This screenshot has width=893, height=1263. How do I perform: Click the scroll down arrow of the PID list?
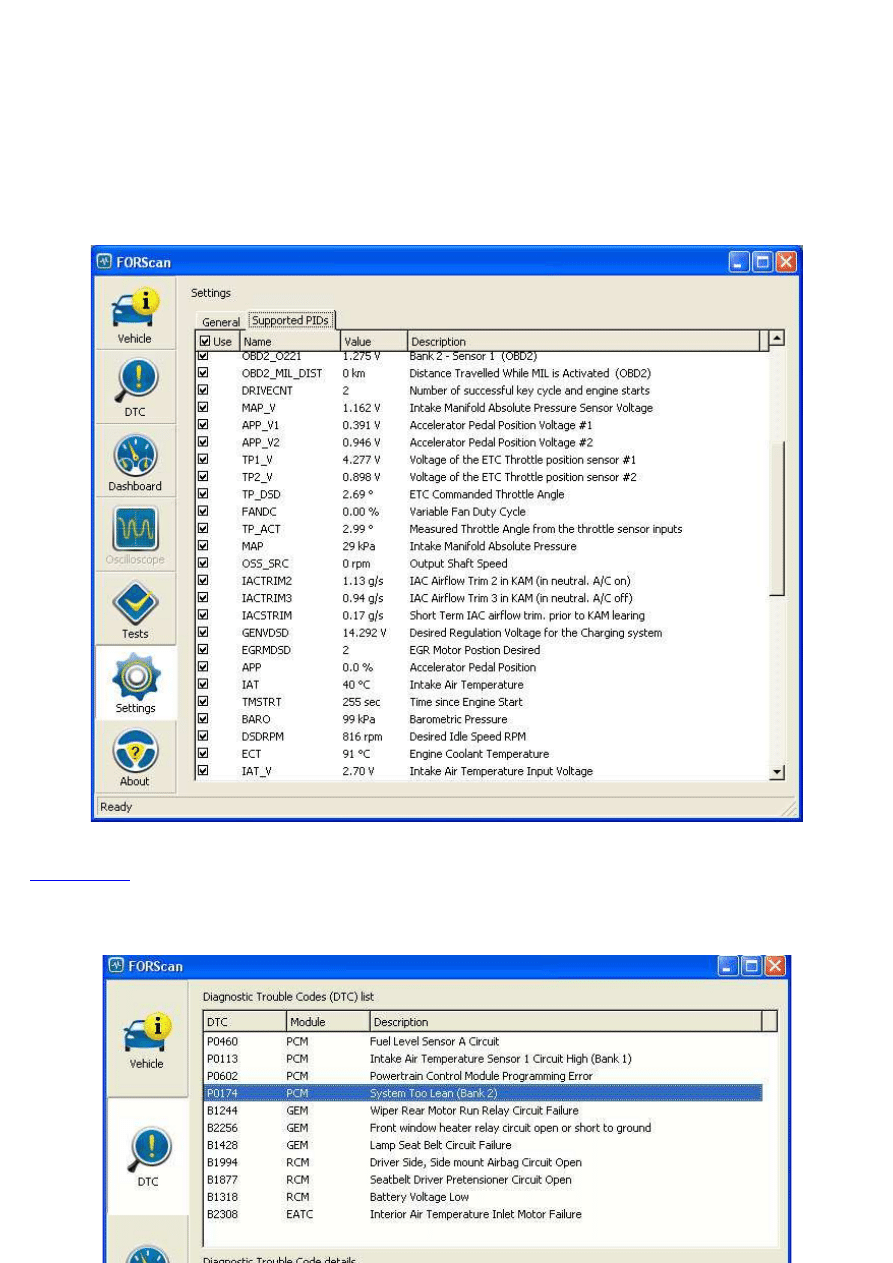pyautogui.click(x=777, y=772)
